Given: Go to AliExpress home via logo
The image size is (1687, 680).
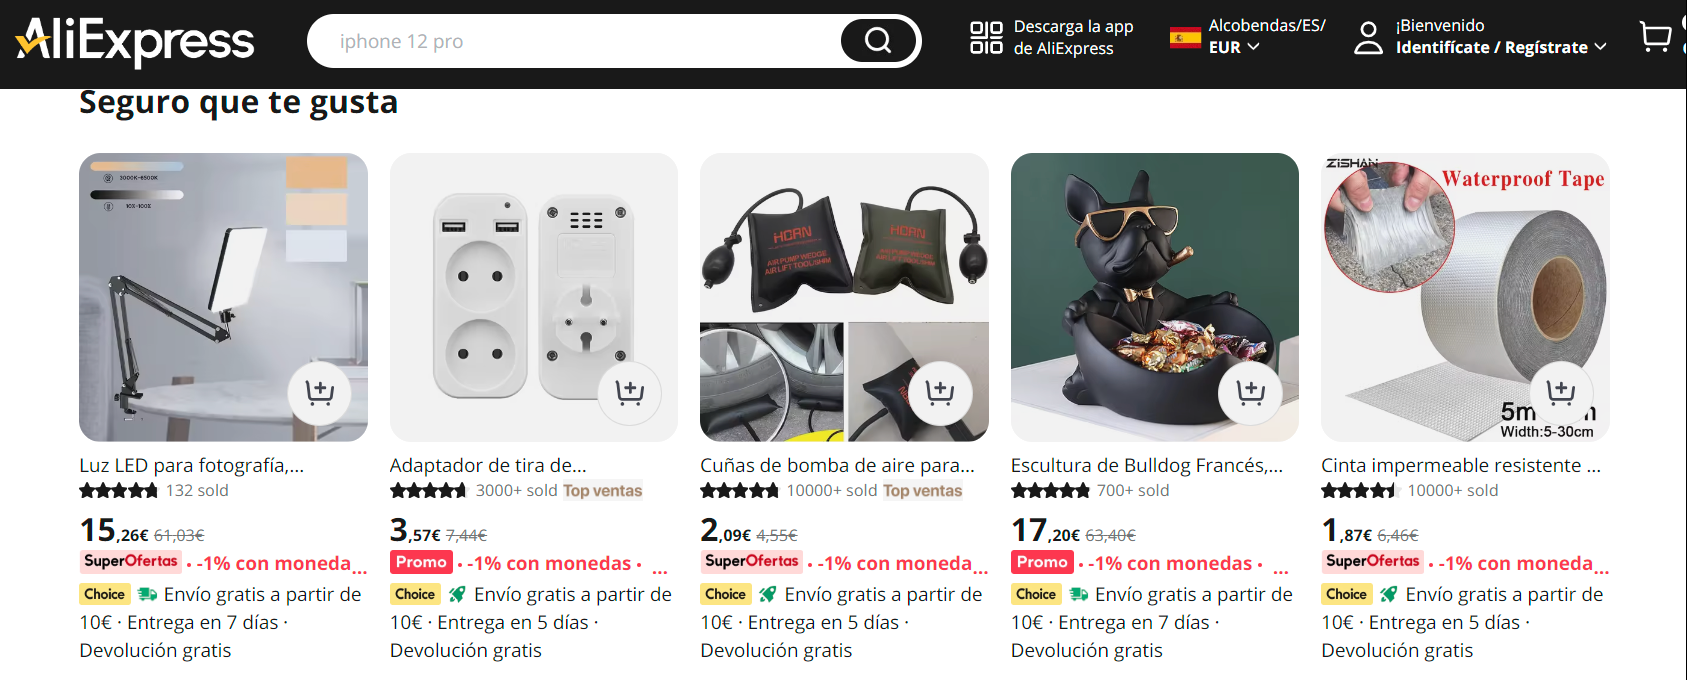Looking at the screenshot, I should (135, 41).
